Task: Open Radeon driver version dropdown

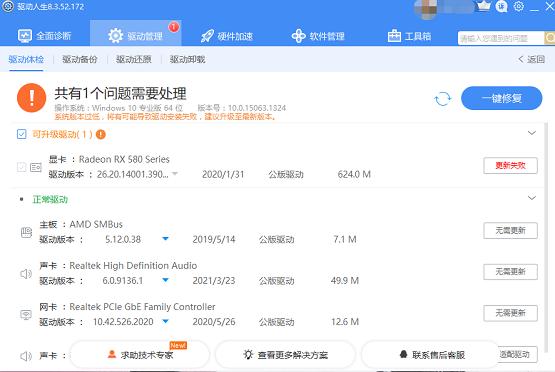Action: click(x=174, y=174)
